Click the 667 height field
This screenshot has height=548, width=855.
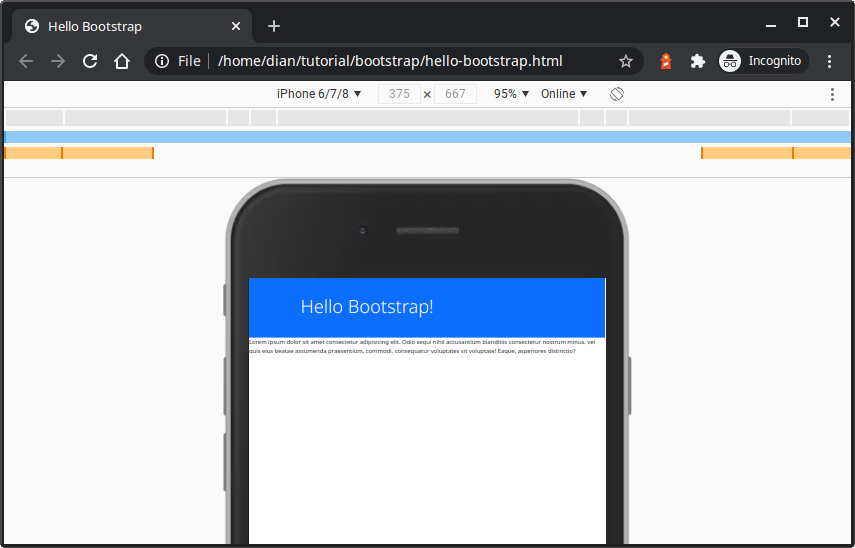coord(455,94)
